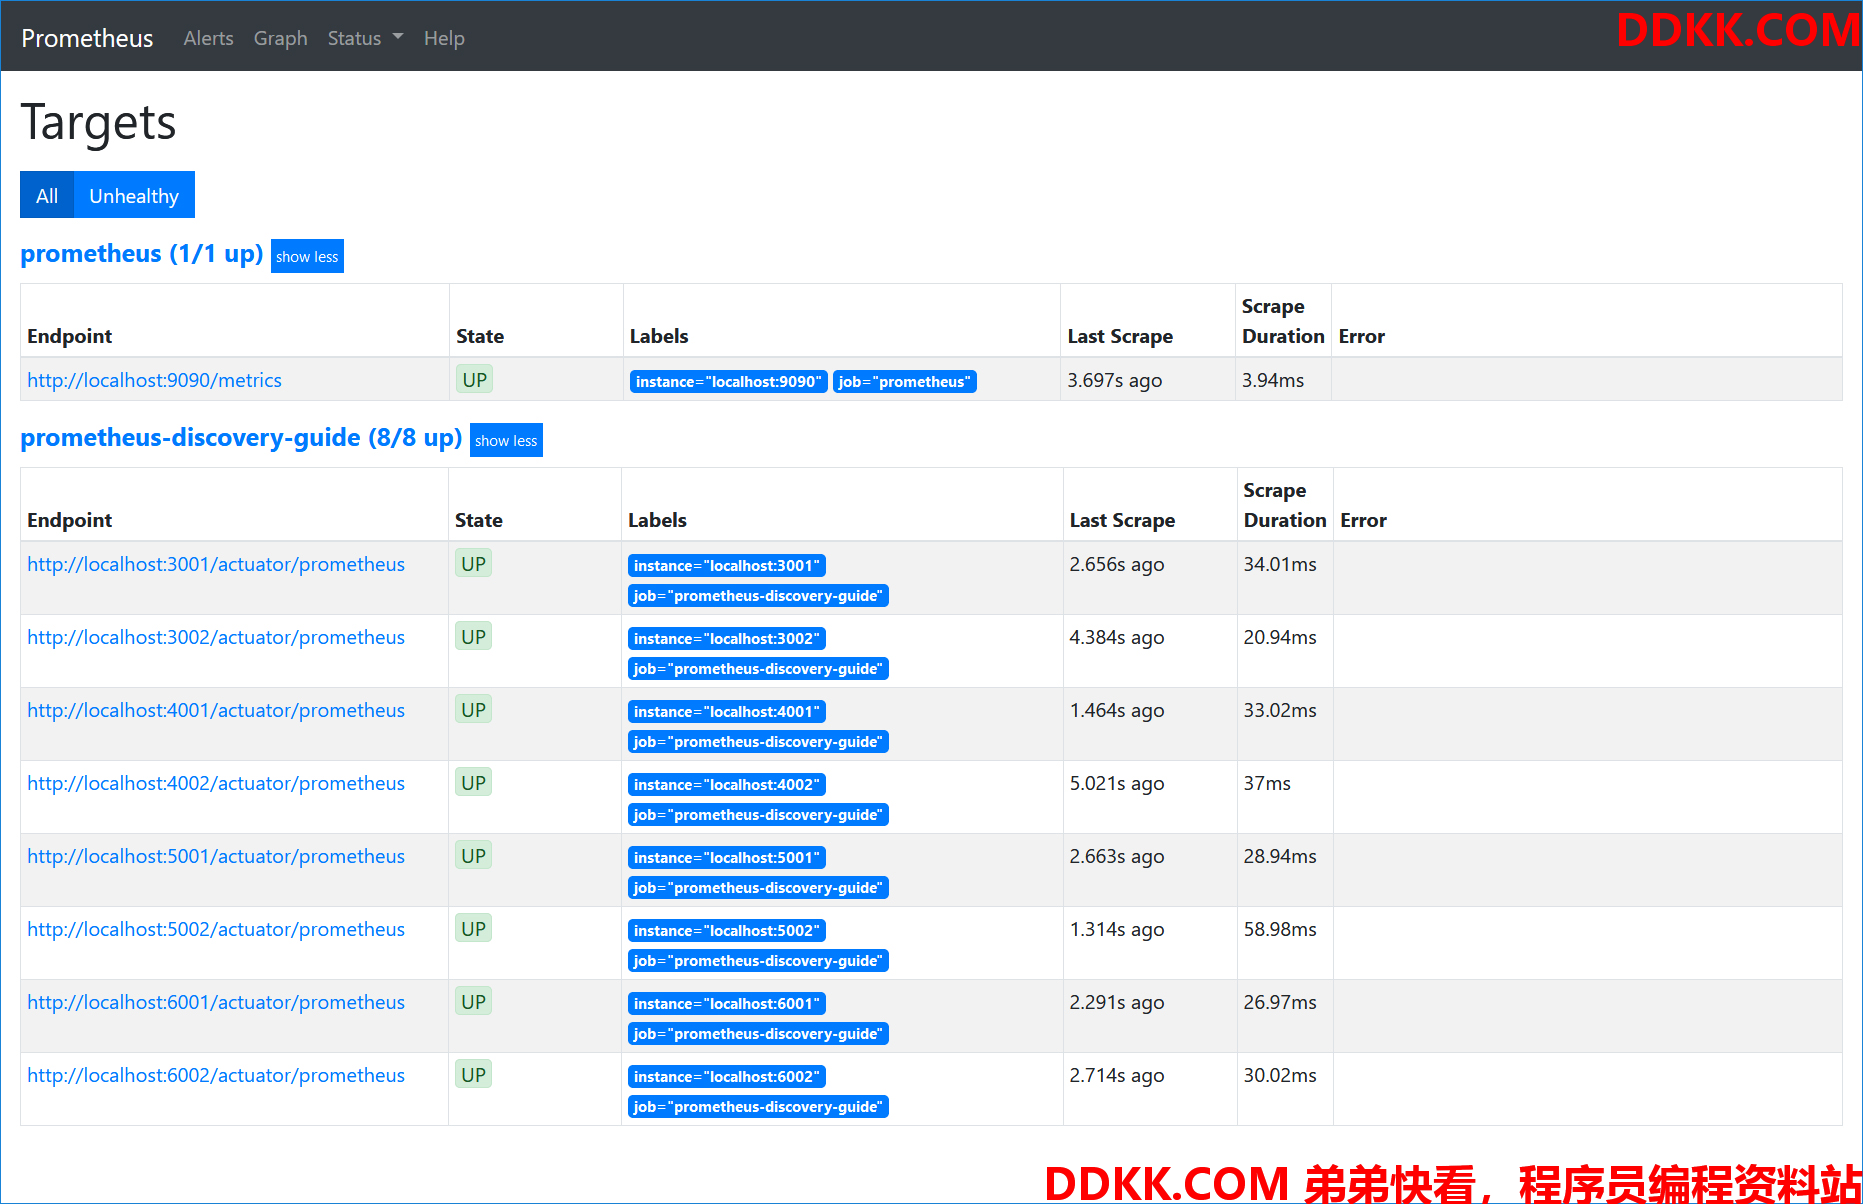Click the UP badge in the localhost:6002 row
This screenshot has height=1204, width=1863.
pyautogui.click(x=473, y=1075)
